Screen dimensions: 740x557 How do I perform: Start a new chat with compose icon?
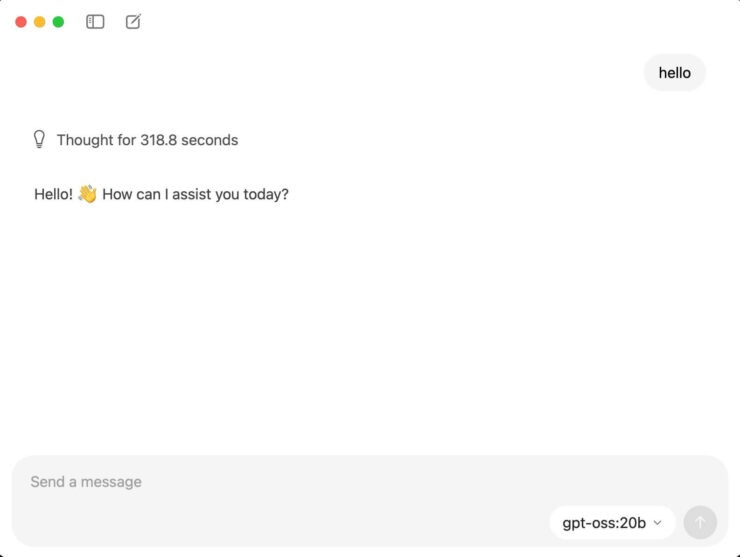[133, 21]
